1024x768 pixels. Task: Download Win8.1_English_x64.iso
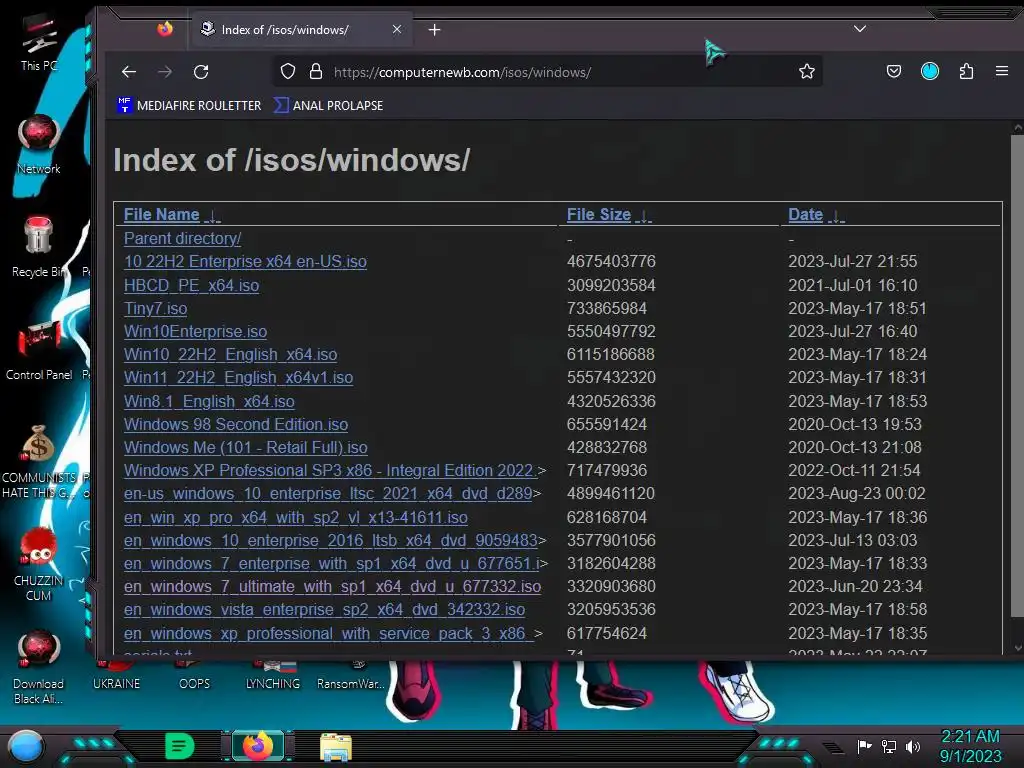coord(209,401)
